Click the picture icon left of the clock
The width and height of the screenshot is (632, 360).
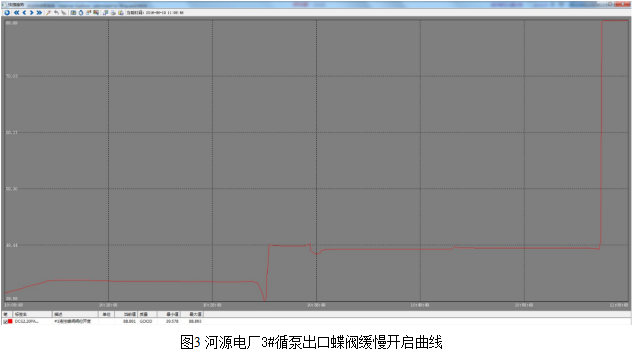[x=73, y=13]
